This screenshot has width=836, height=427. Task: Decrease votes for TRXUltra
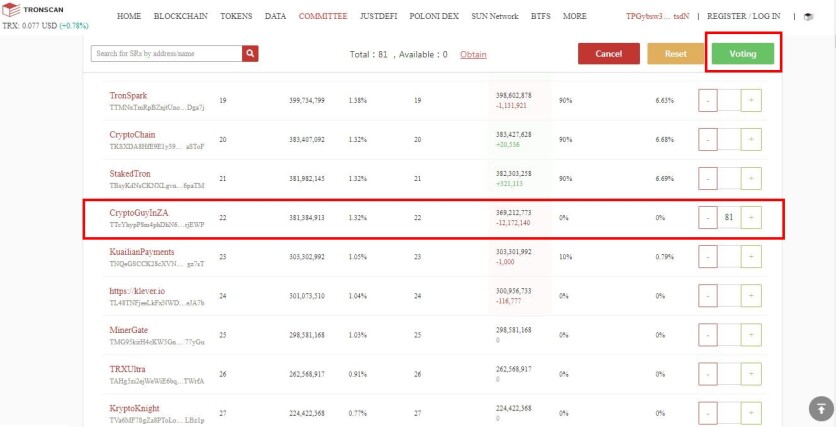coord(708,374)
